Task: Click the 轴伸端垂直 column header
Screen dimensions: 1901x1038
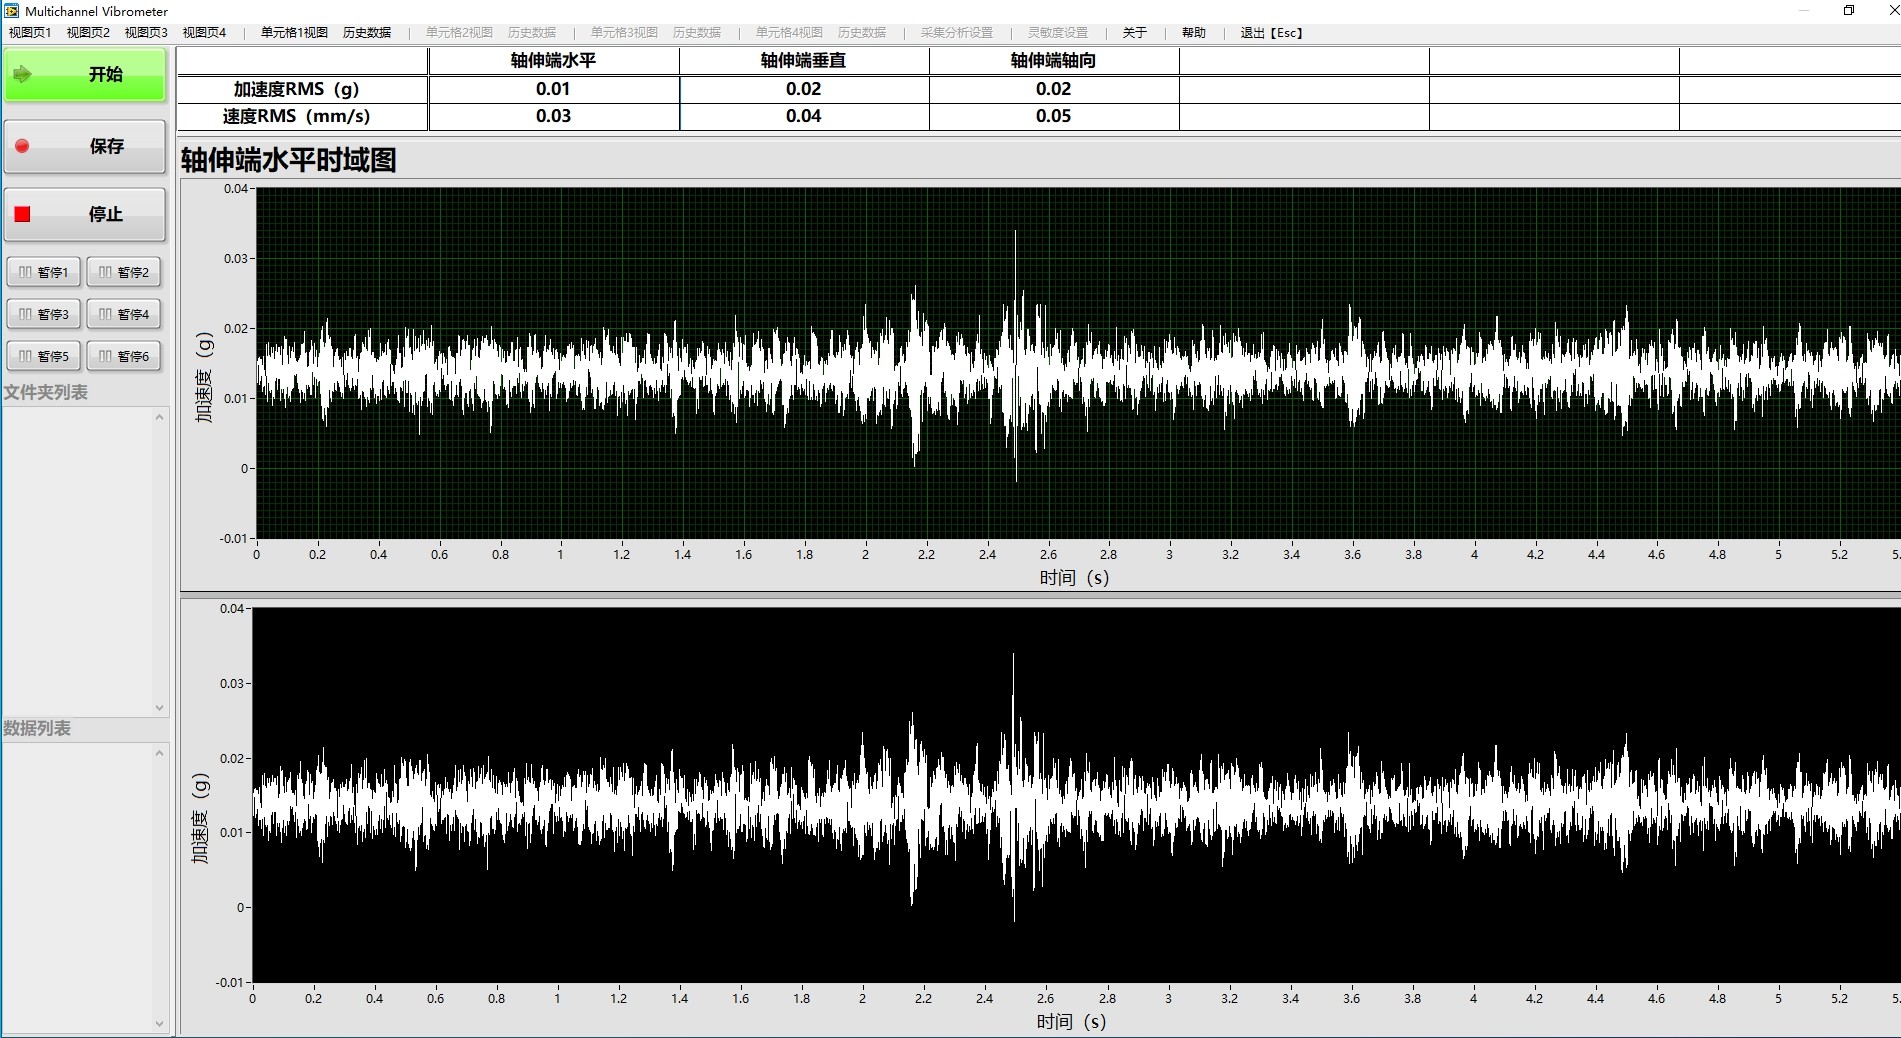Action: (803, 61)
